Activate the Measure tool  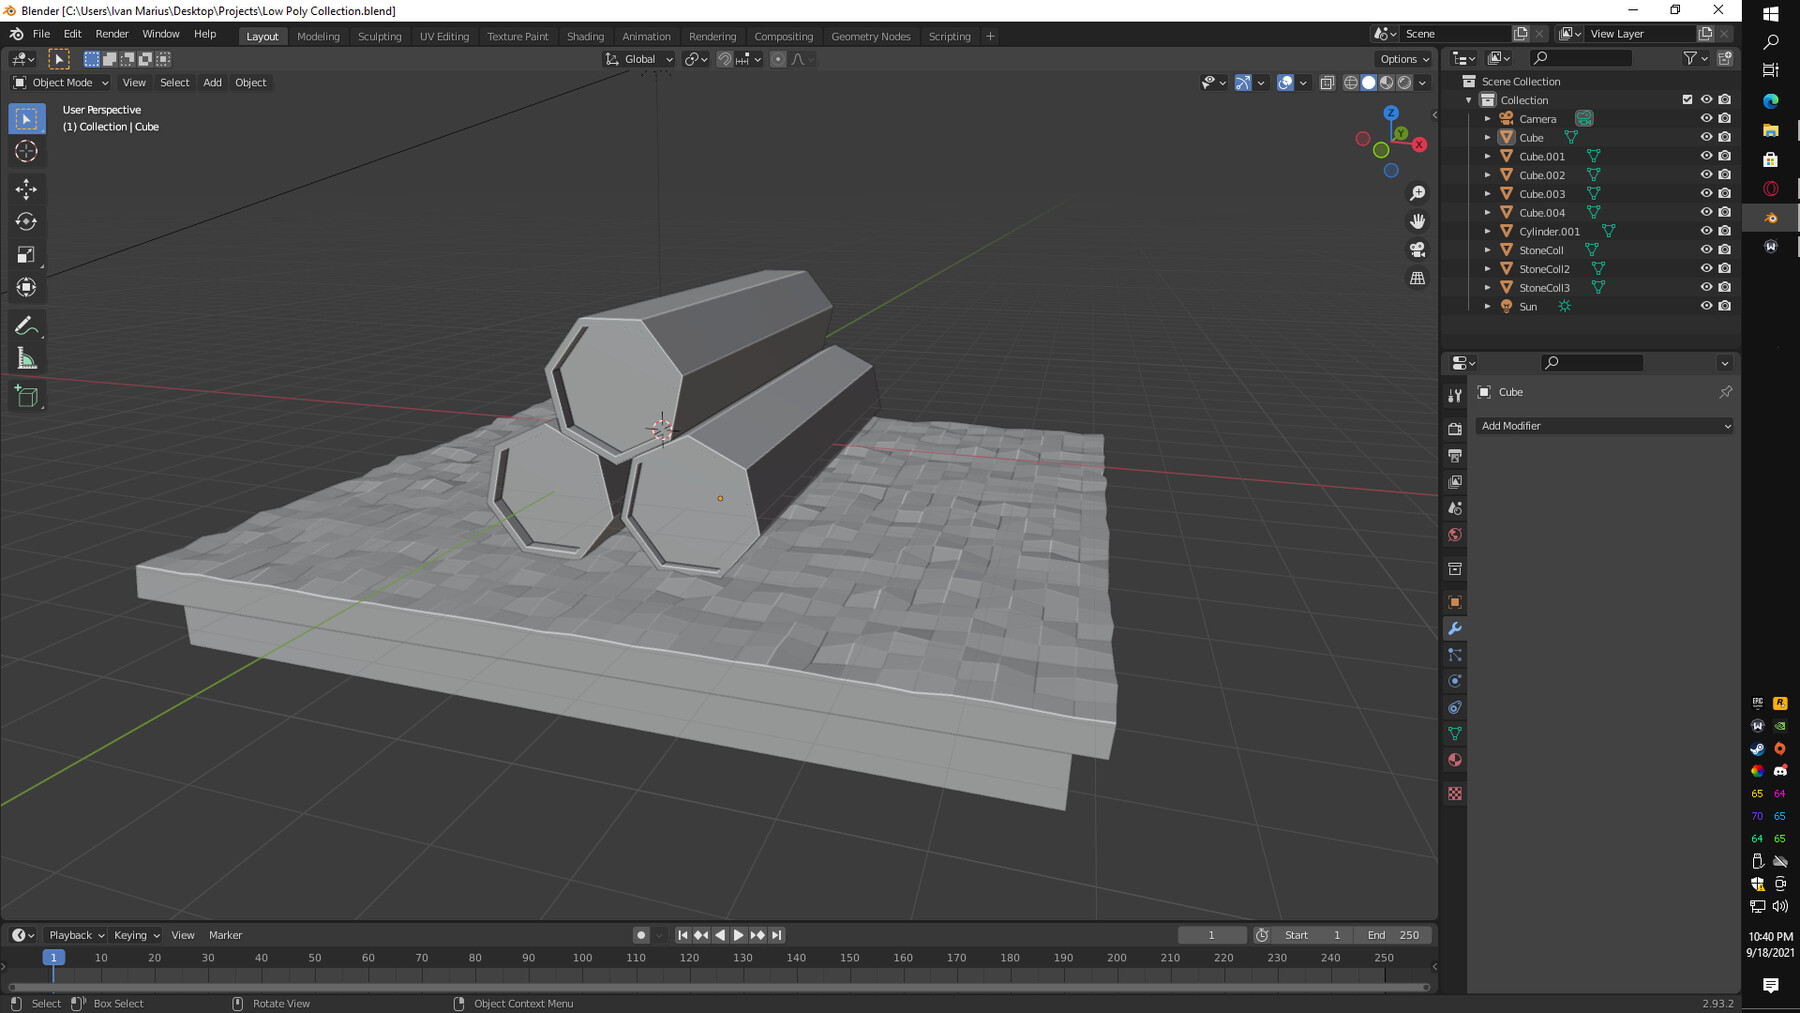[27, 358]
